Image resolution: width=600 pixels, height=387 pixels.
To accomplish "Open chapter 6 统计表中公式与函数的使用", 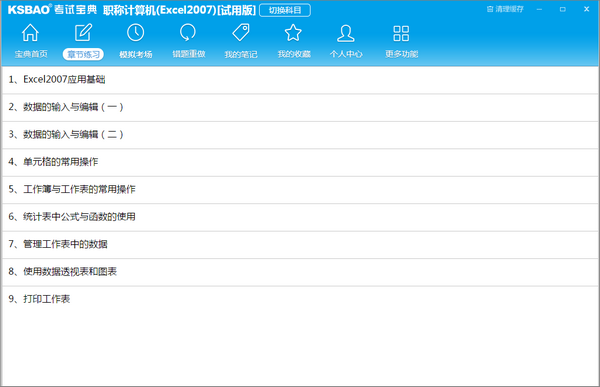I will (300, 217).
